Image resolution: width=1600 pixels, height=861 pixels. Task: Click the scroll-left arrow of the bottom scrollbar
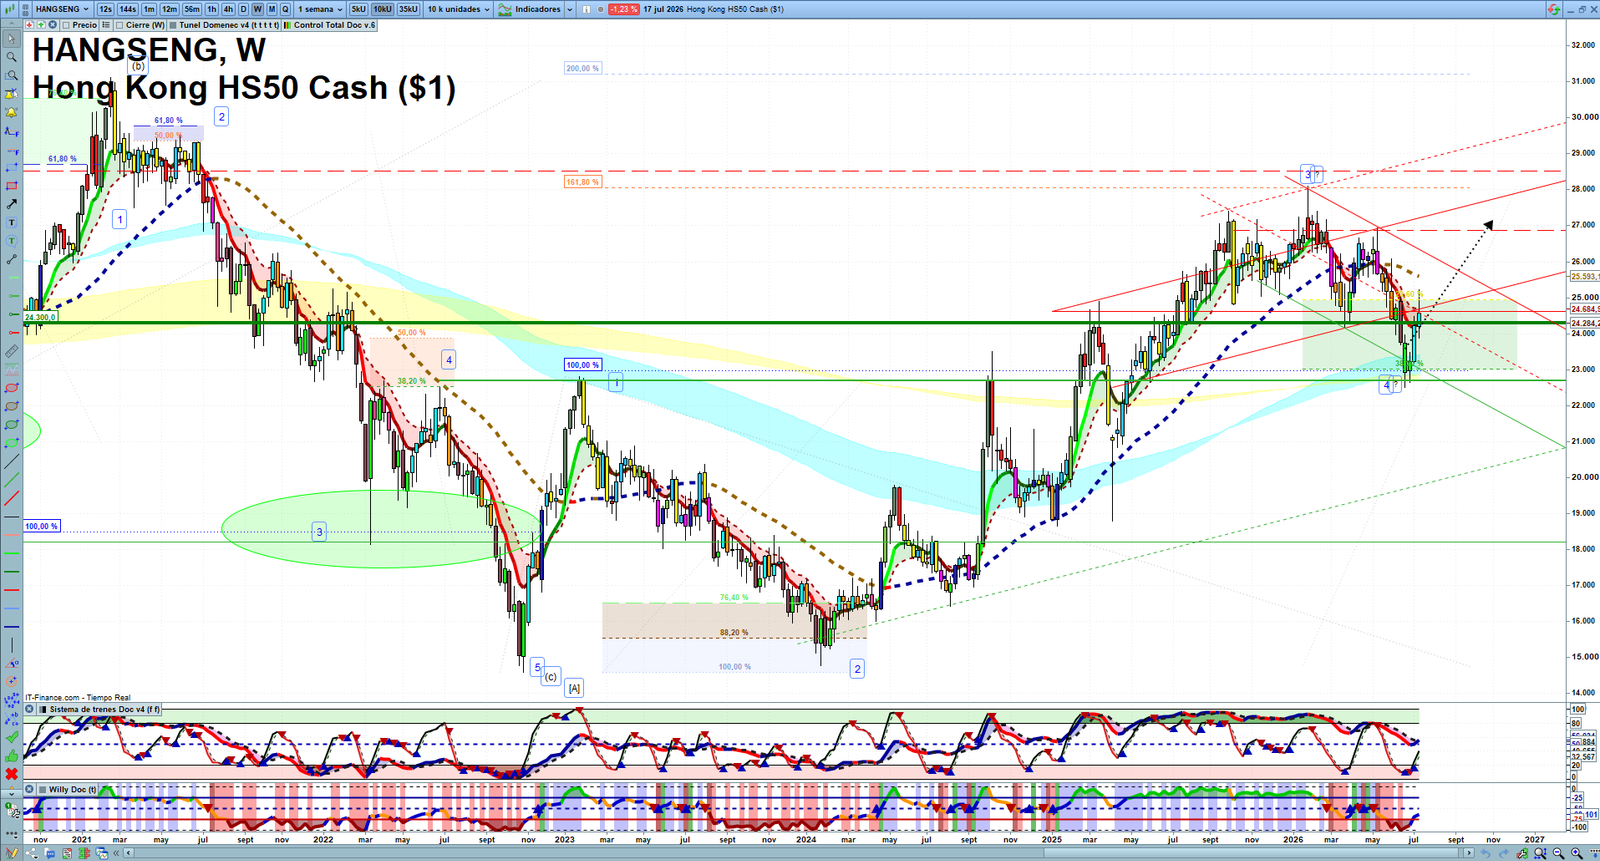click(128, 853)
